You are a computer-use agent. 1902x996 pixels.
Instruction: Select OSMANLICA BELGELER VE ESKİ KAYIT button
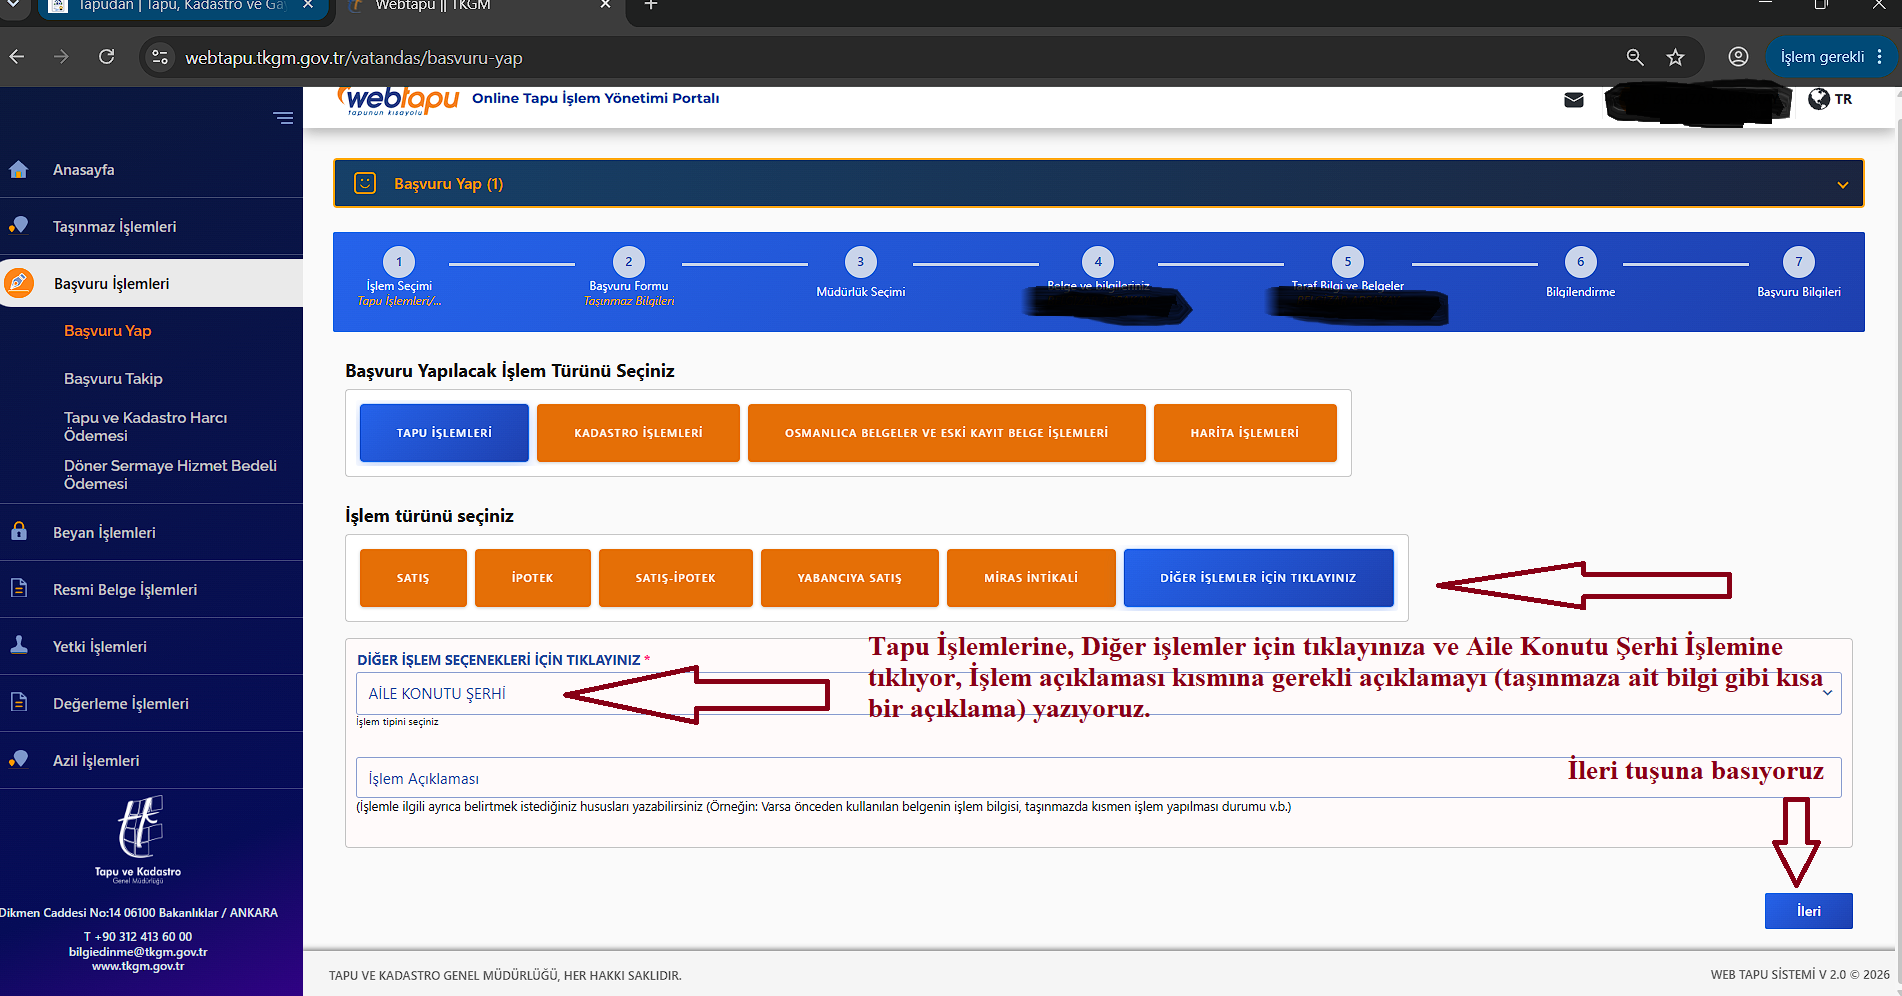pos(947,433)
